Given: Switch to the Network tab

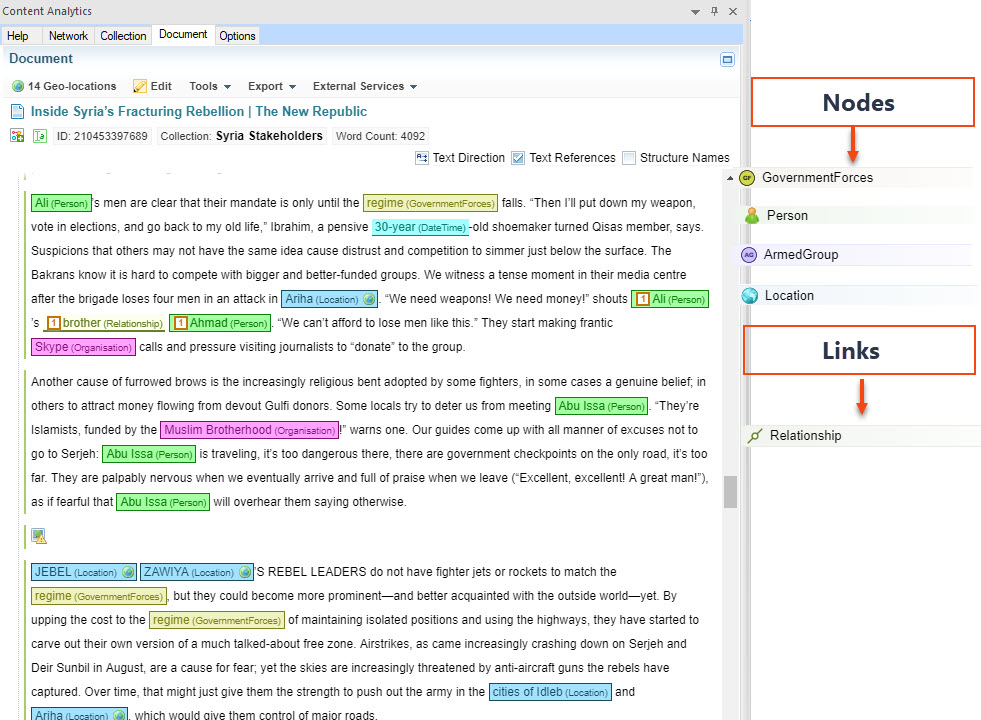Looking at the screenshot, I should [69, 36].
